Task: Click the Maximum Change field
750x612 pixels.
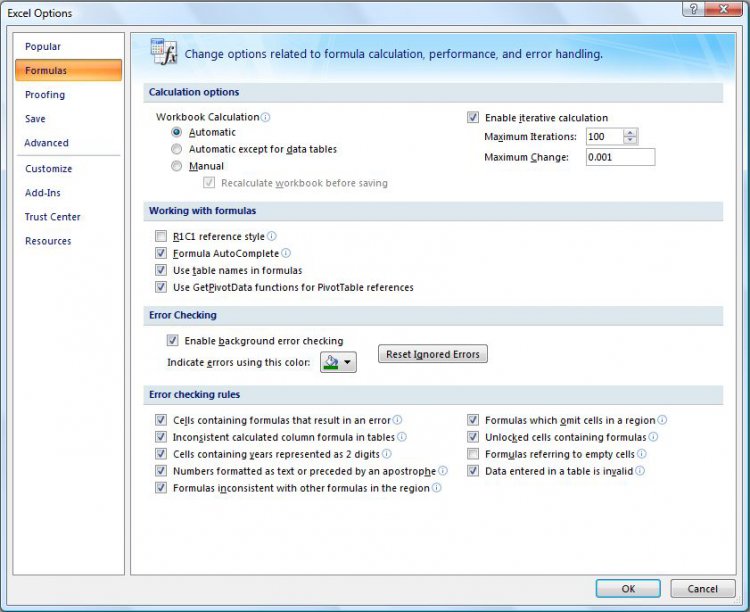Action: 620,157
